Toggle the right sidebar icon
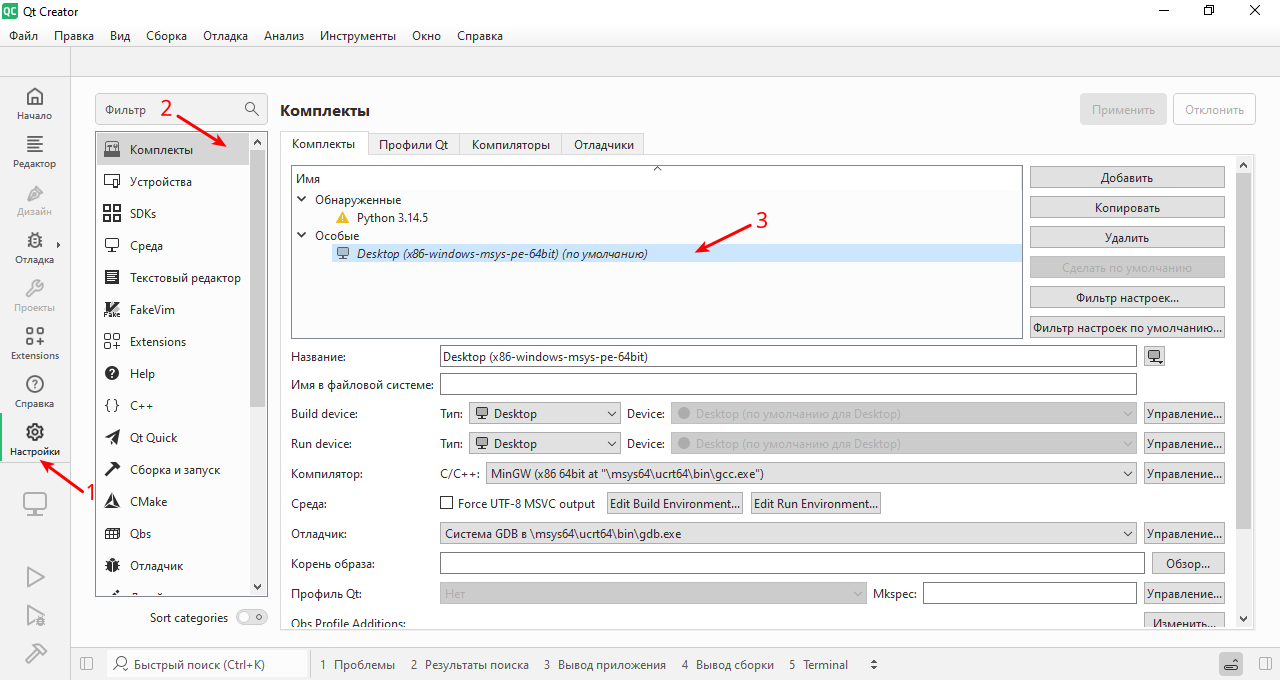 point(1265,664)
